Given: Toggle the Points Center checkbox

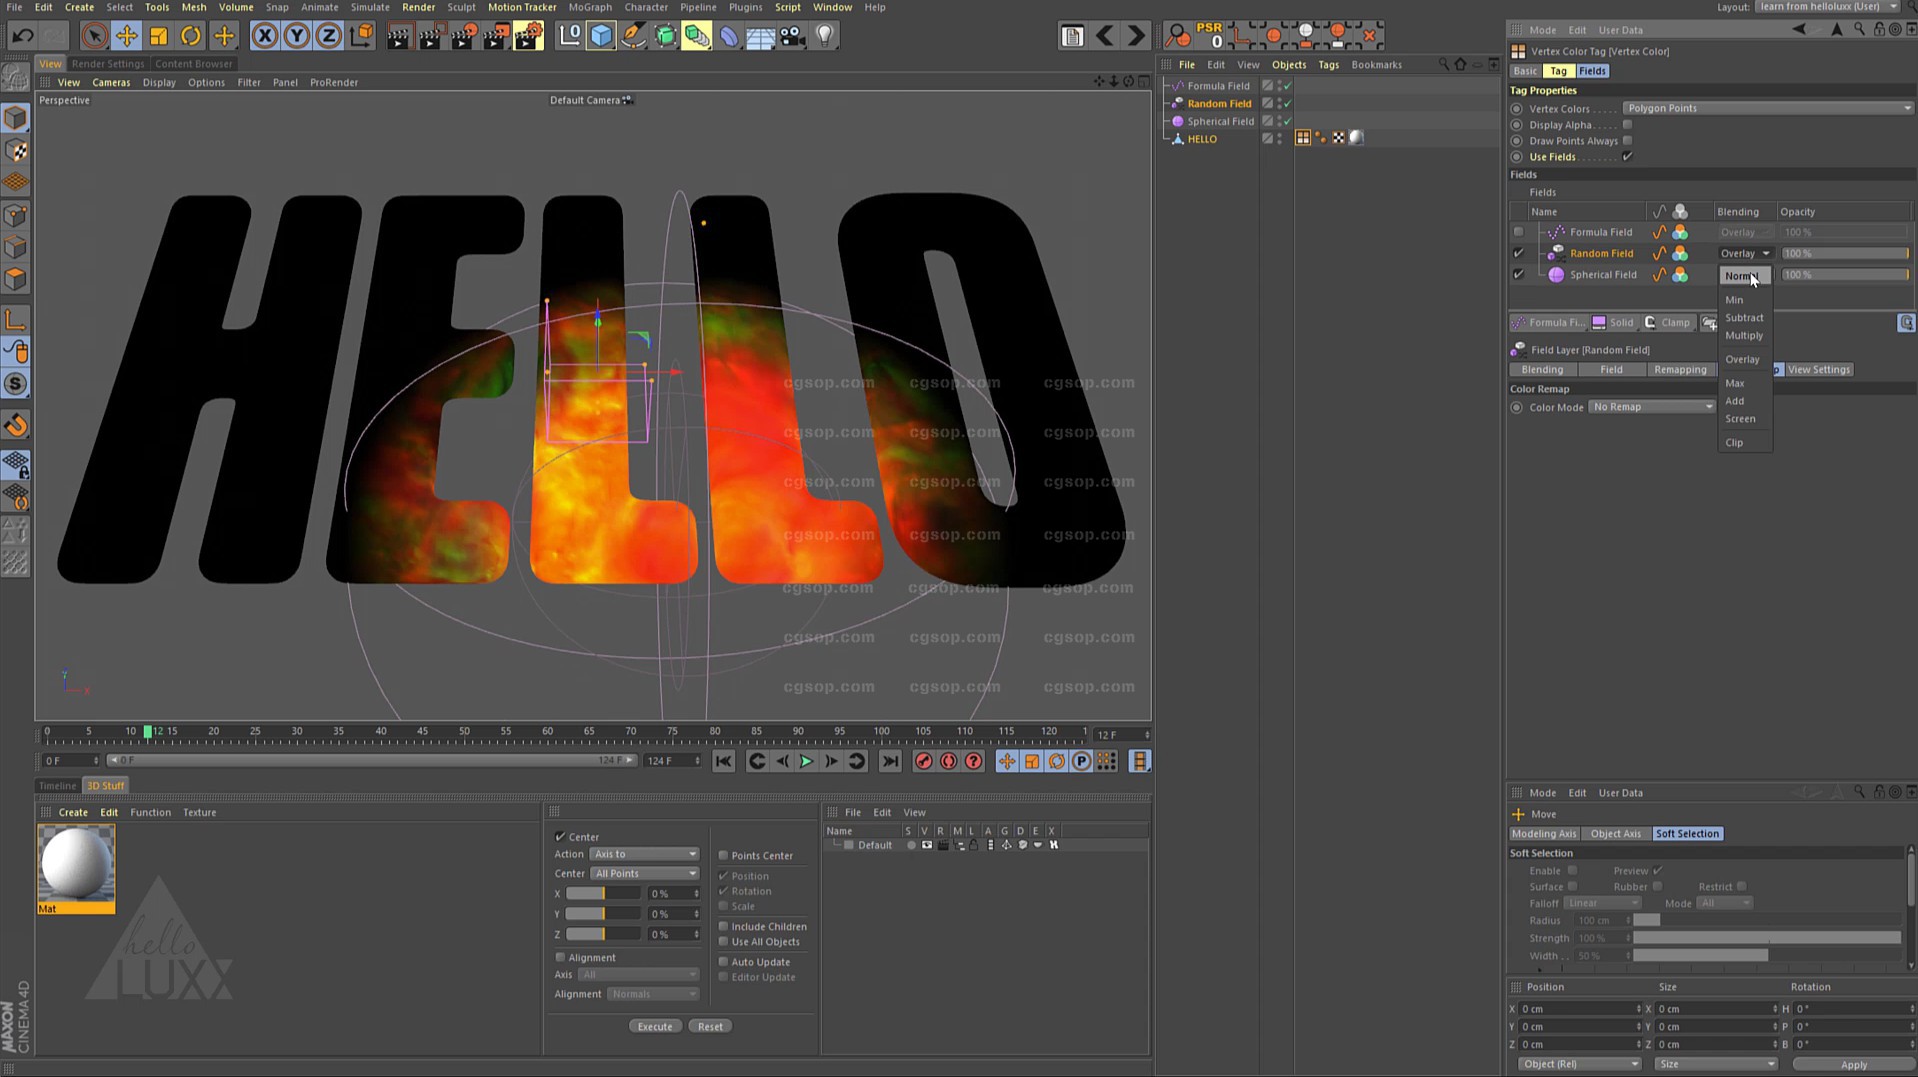Looking at the screenshot, I should (x=723, y=856).
